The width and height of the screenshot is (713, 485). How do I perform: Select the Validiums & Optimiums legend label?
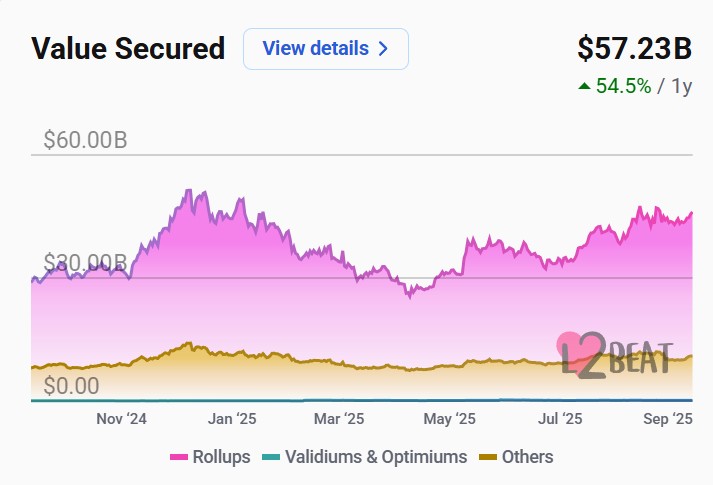[375, 457]
